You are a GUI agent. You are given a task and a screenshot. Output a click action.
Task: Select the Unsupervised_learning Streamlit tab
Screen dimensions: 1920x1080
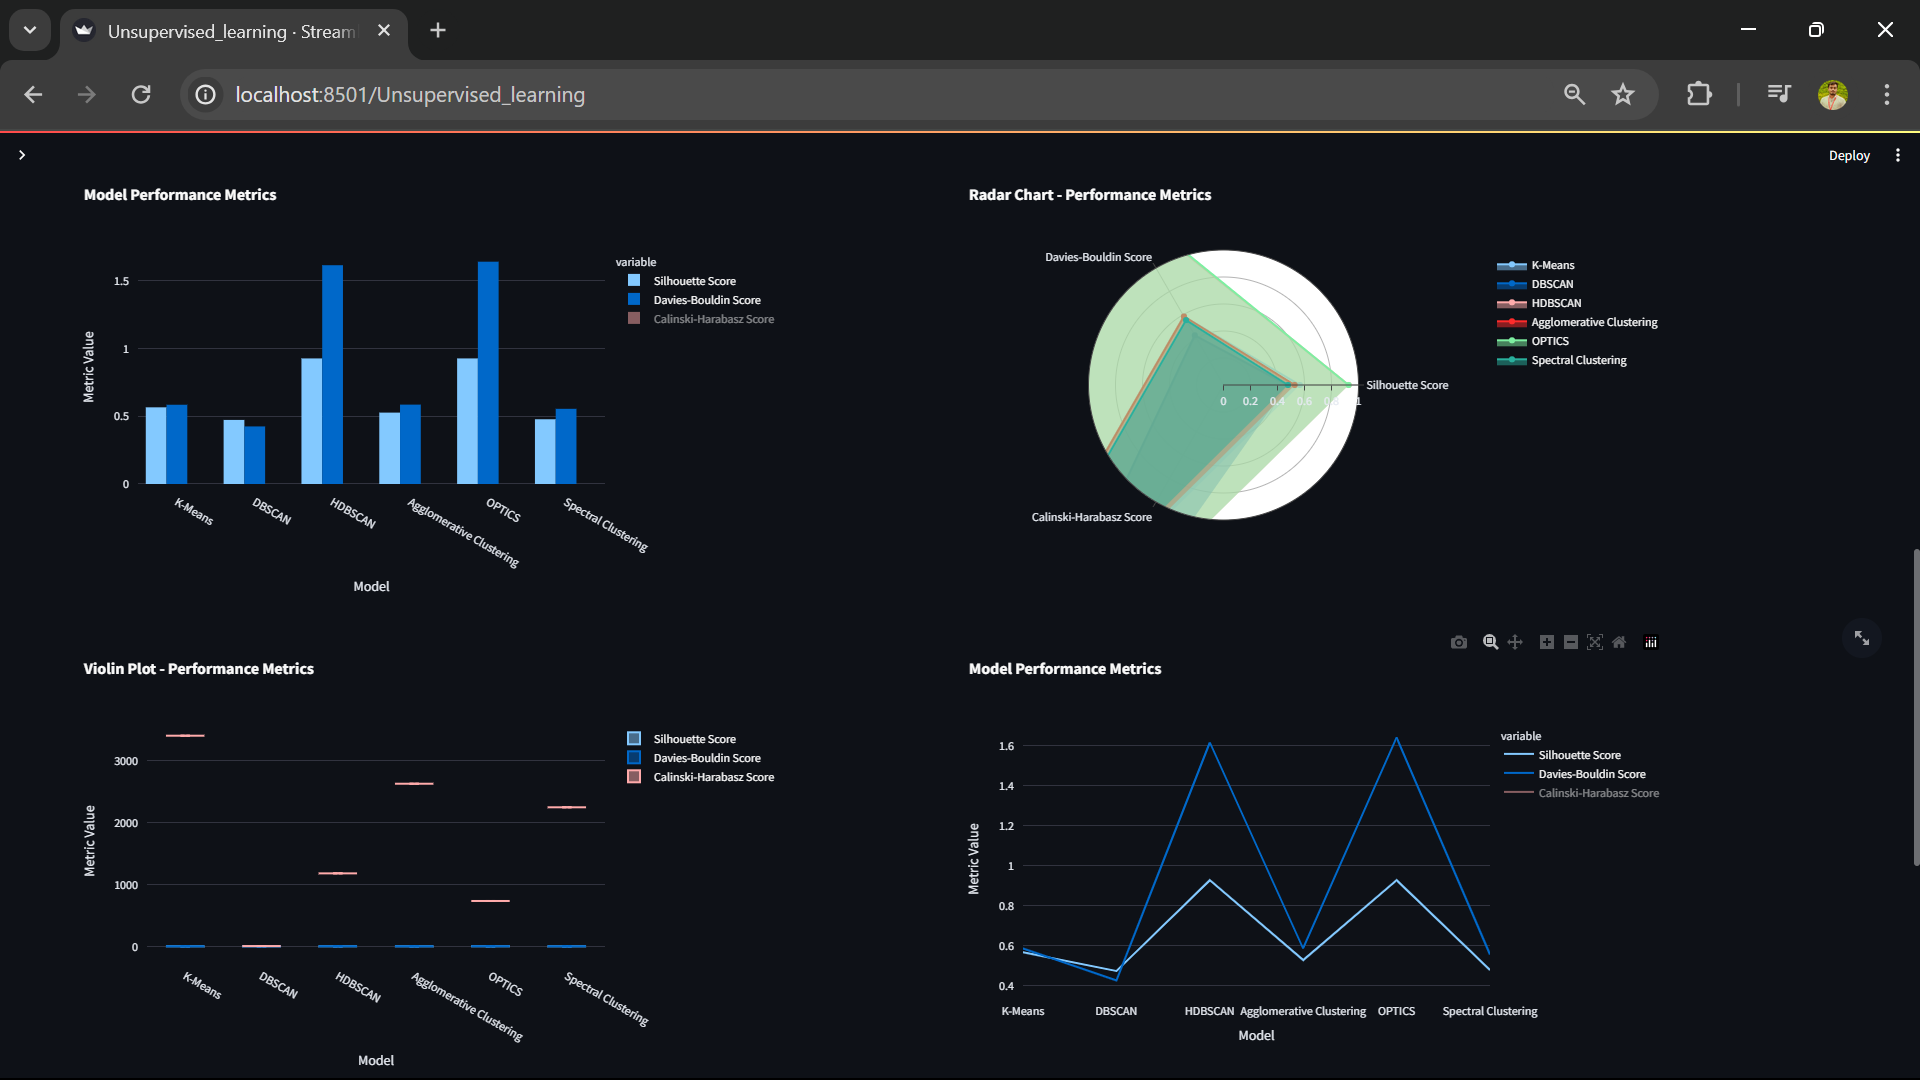click(233, 31)
